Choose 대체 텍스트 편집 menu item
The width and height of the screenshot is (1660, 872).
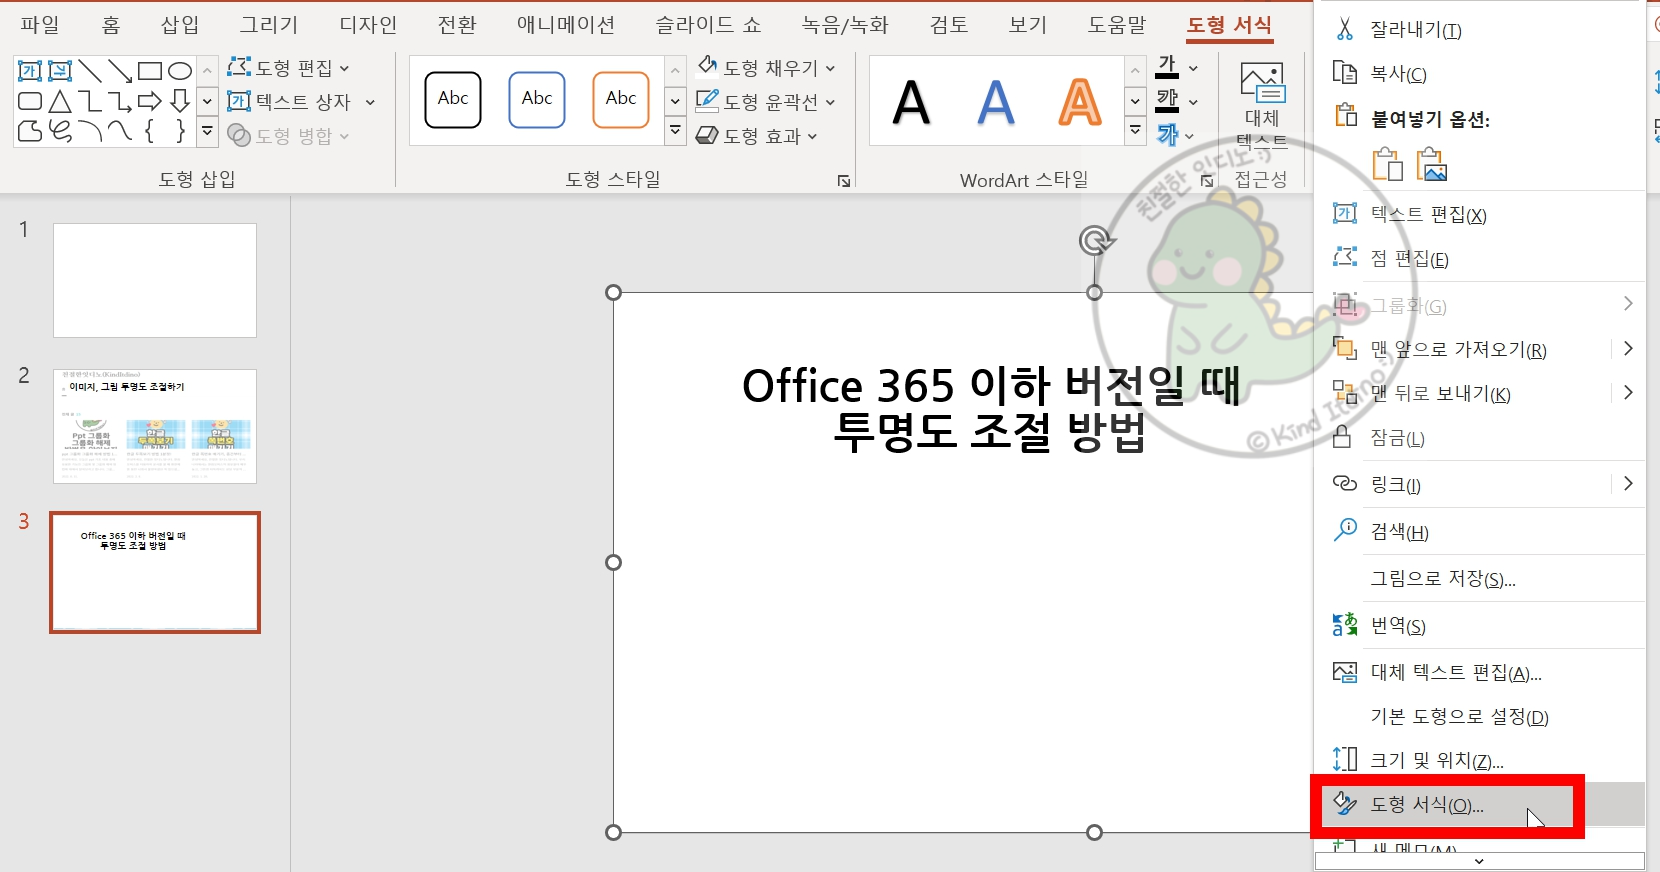pos(1479,672)
